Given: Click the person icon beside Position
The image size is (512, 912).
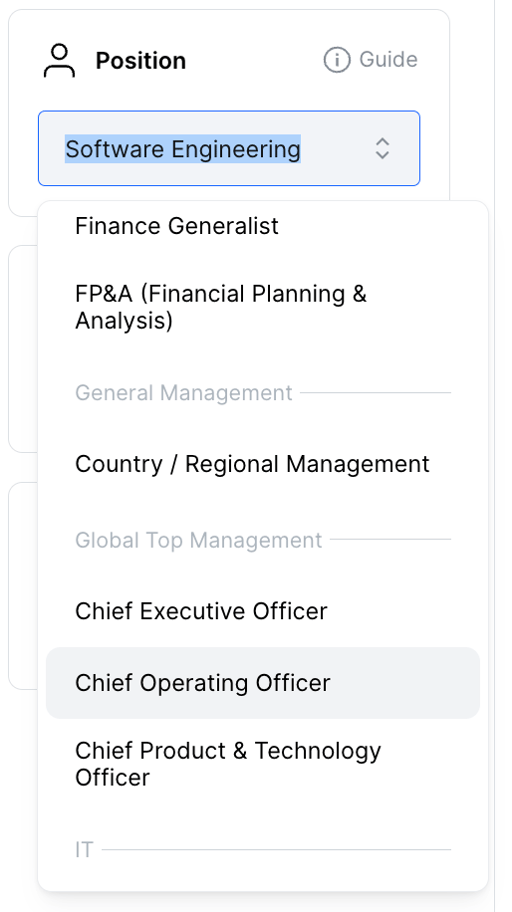Looking at the screenshot, I should point(59,60).
